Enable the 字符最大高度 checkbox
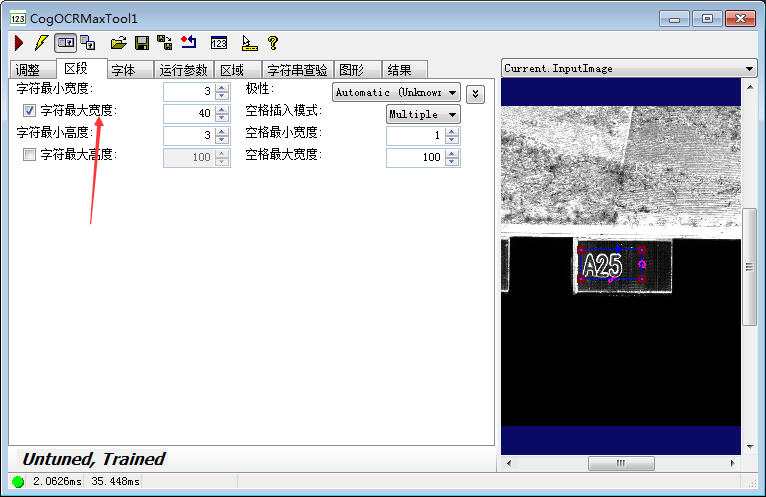This screenshot has width=766, height=497. 29,155
